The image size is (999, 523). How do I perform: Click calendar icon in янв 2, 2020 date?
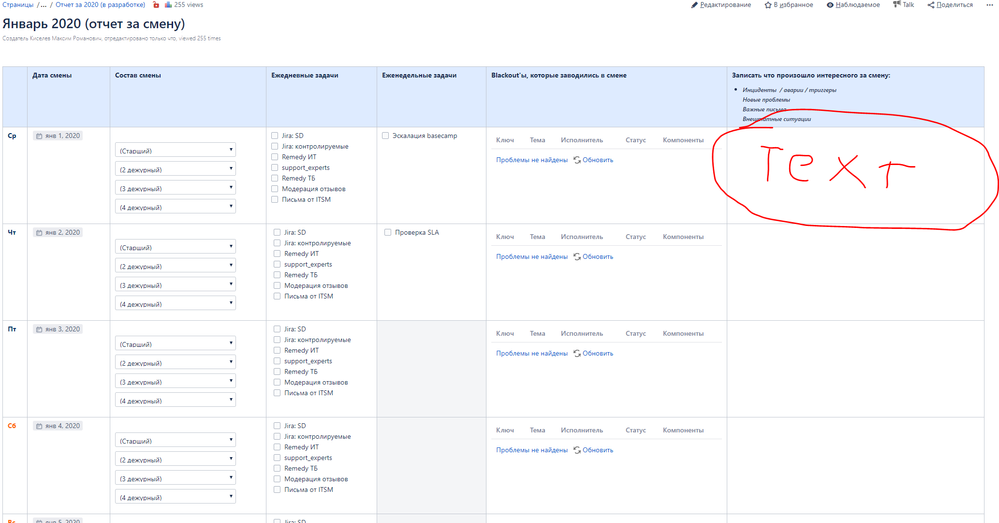(x=40, y=233)
